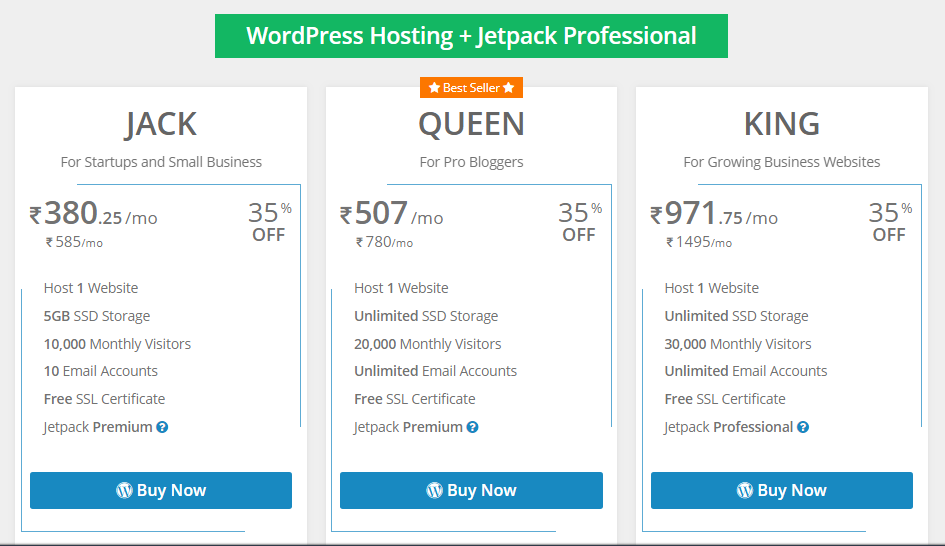Click the KING plan heading
Screen dimensions: 945x546
pos(782,124)
